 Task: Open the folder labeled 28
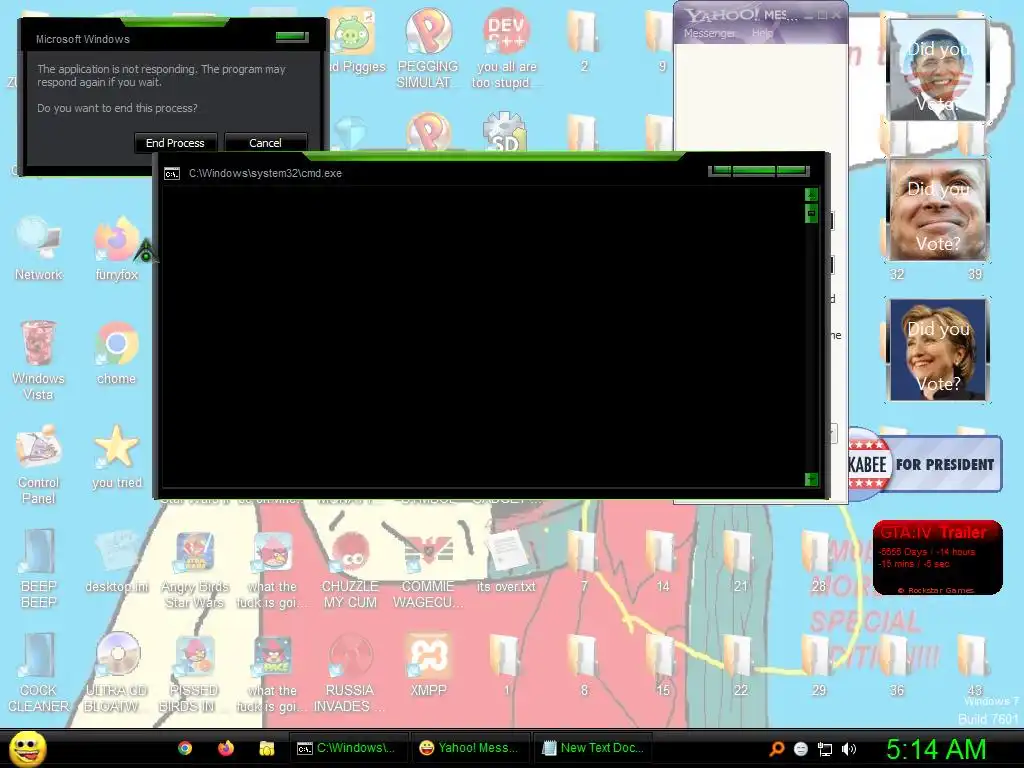pos(818,562)
